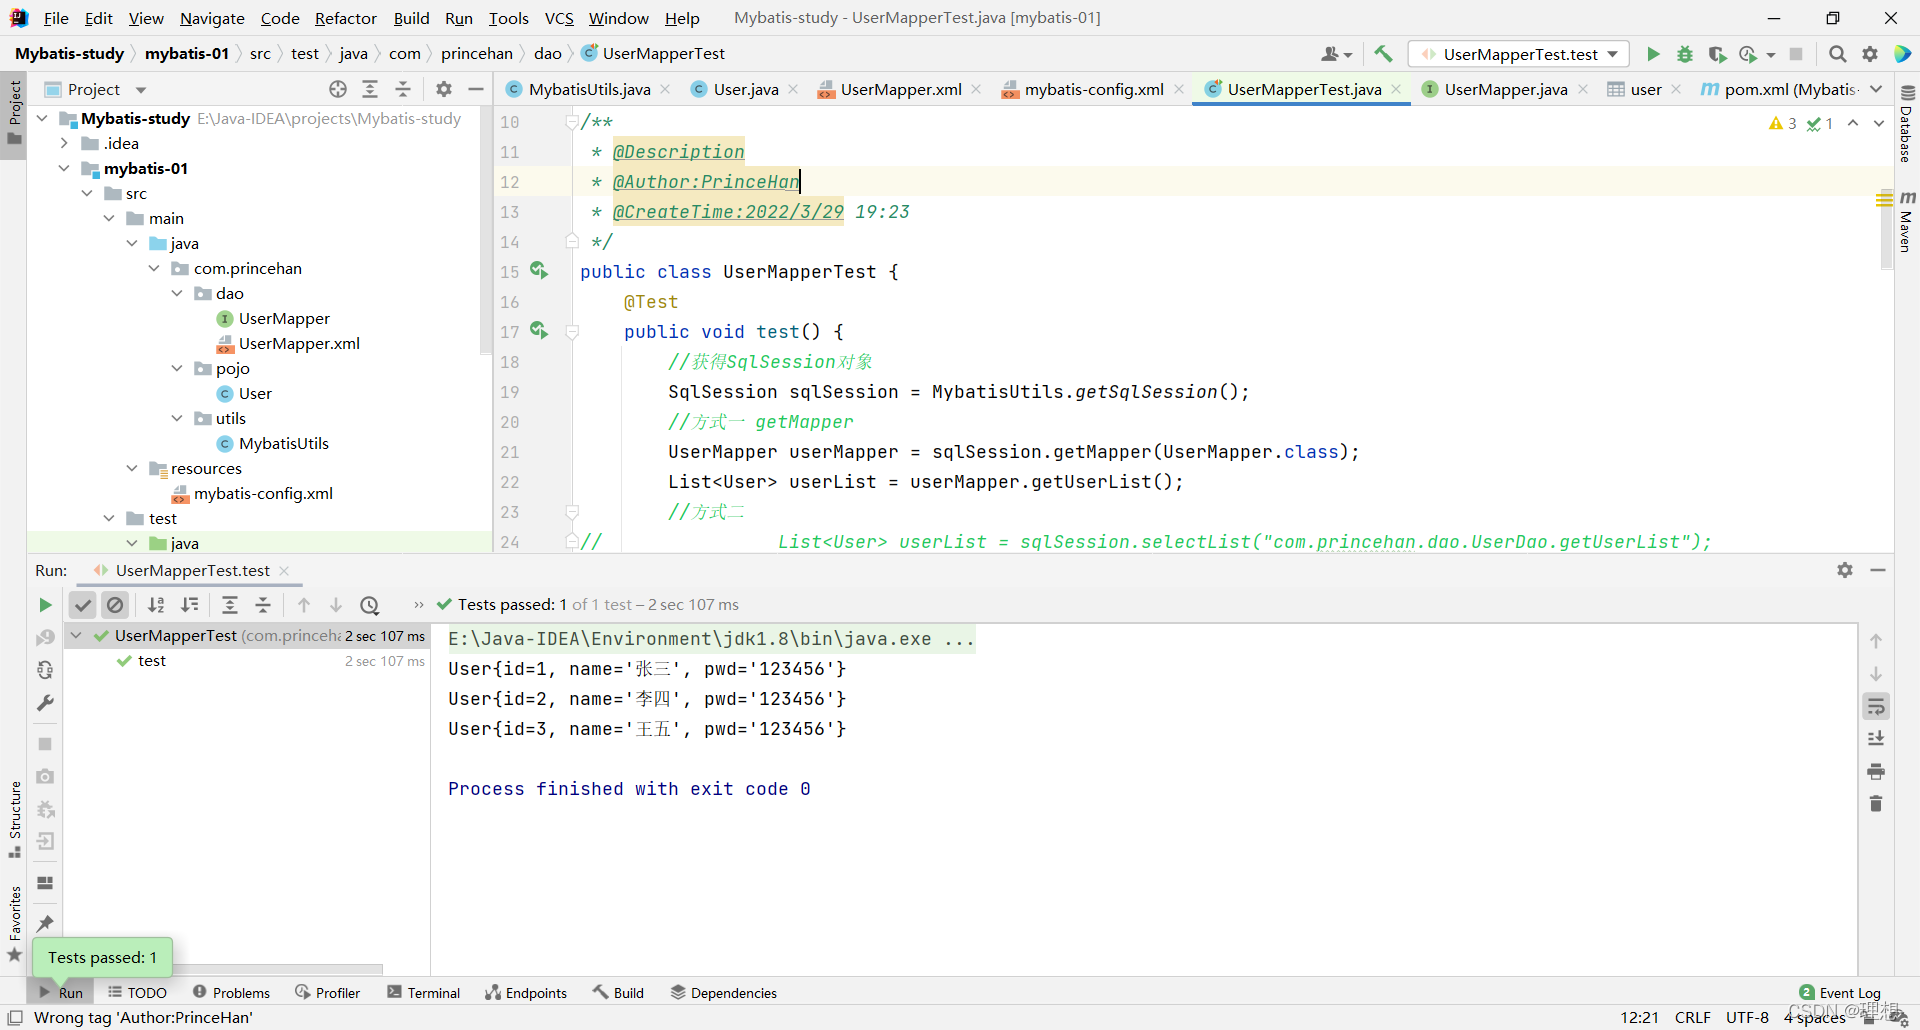Toggle show ignored tests button
The image size is (1920, 1030).
[116, 605]
